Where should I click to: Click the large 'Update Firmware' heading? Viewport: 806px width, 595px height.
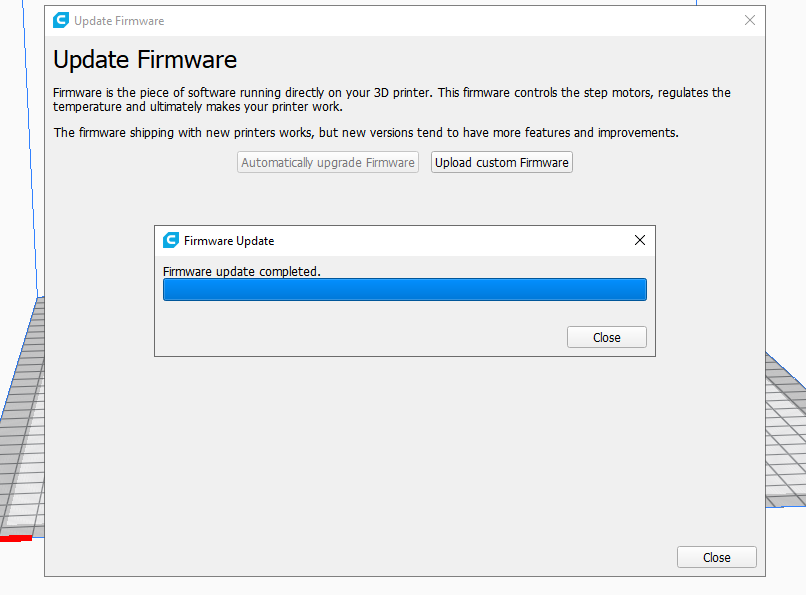(145, 59)
